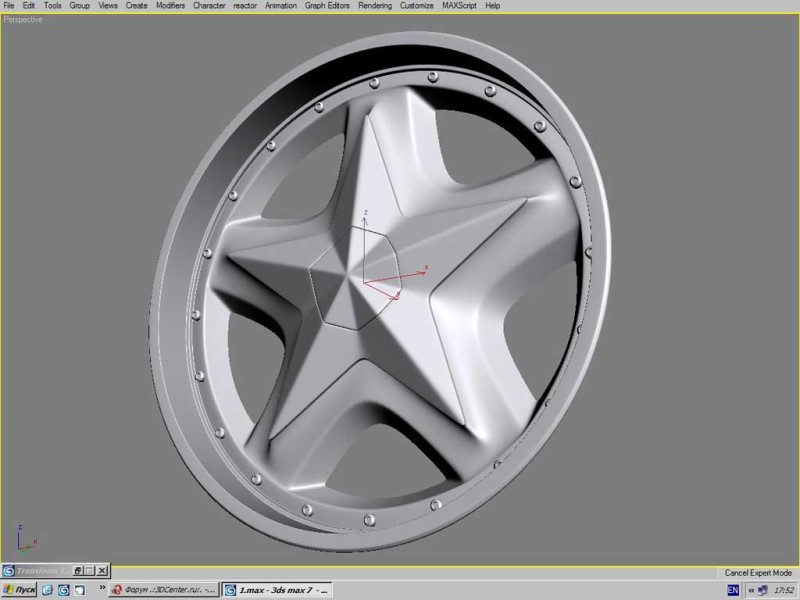Open the Create menu
Viewport: 800px width, 600px height.
click(x=136, y=6)
